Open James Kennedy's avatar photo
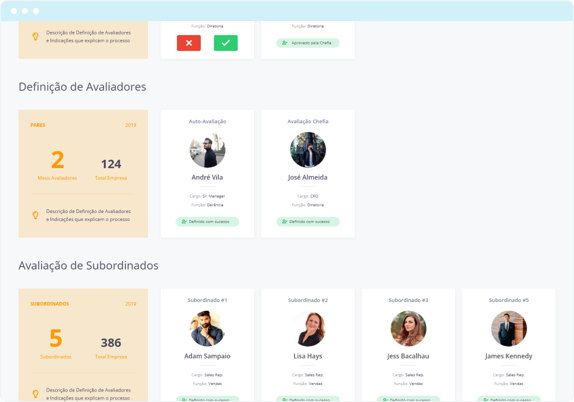The width and height of the screenshot is (574, 402). click(508, 329)
